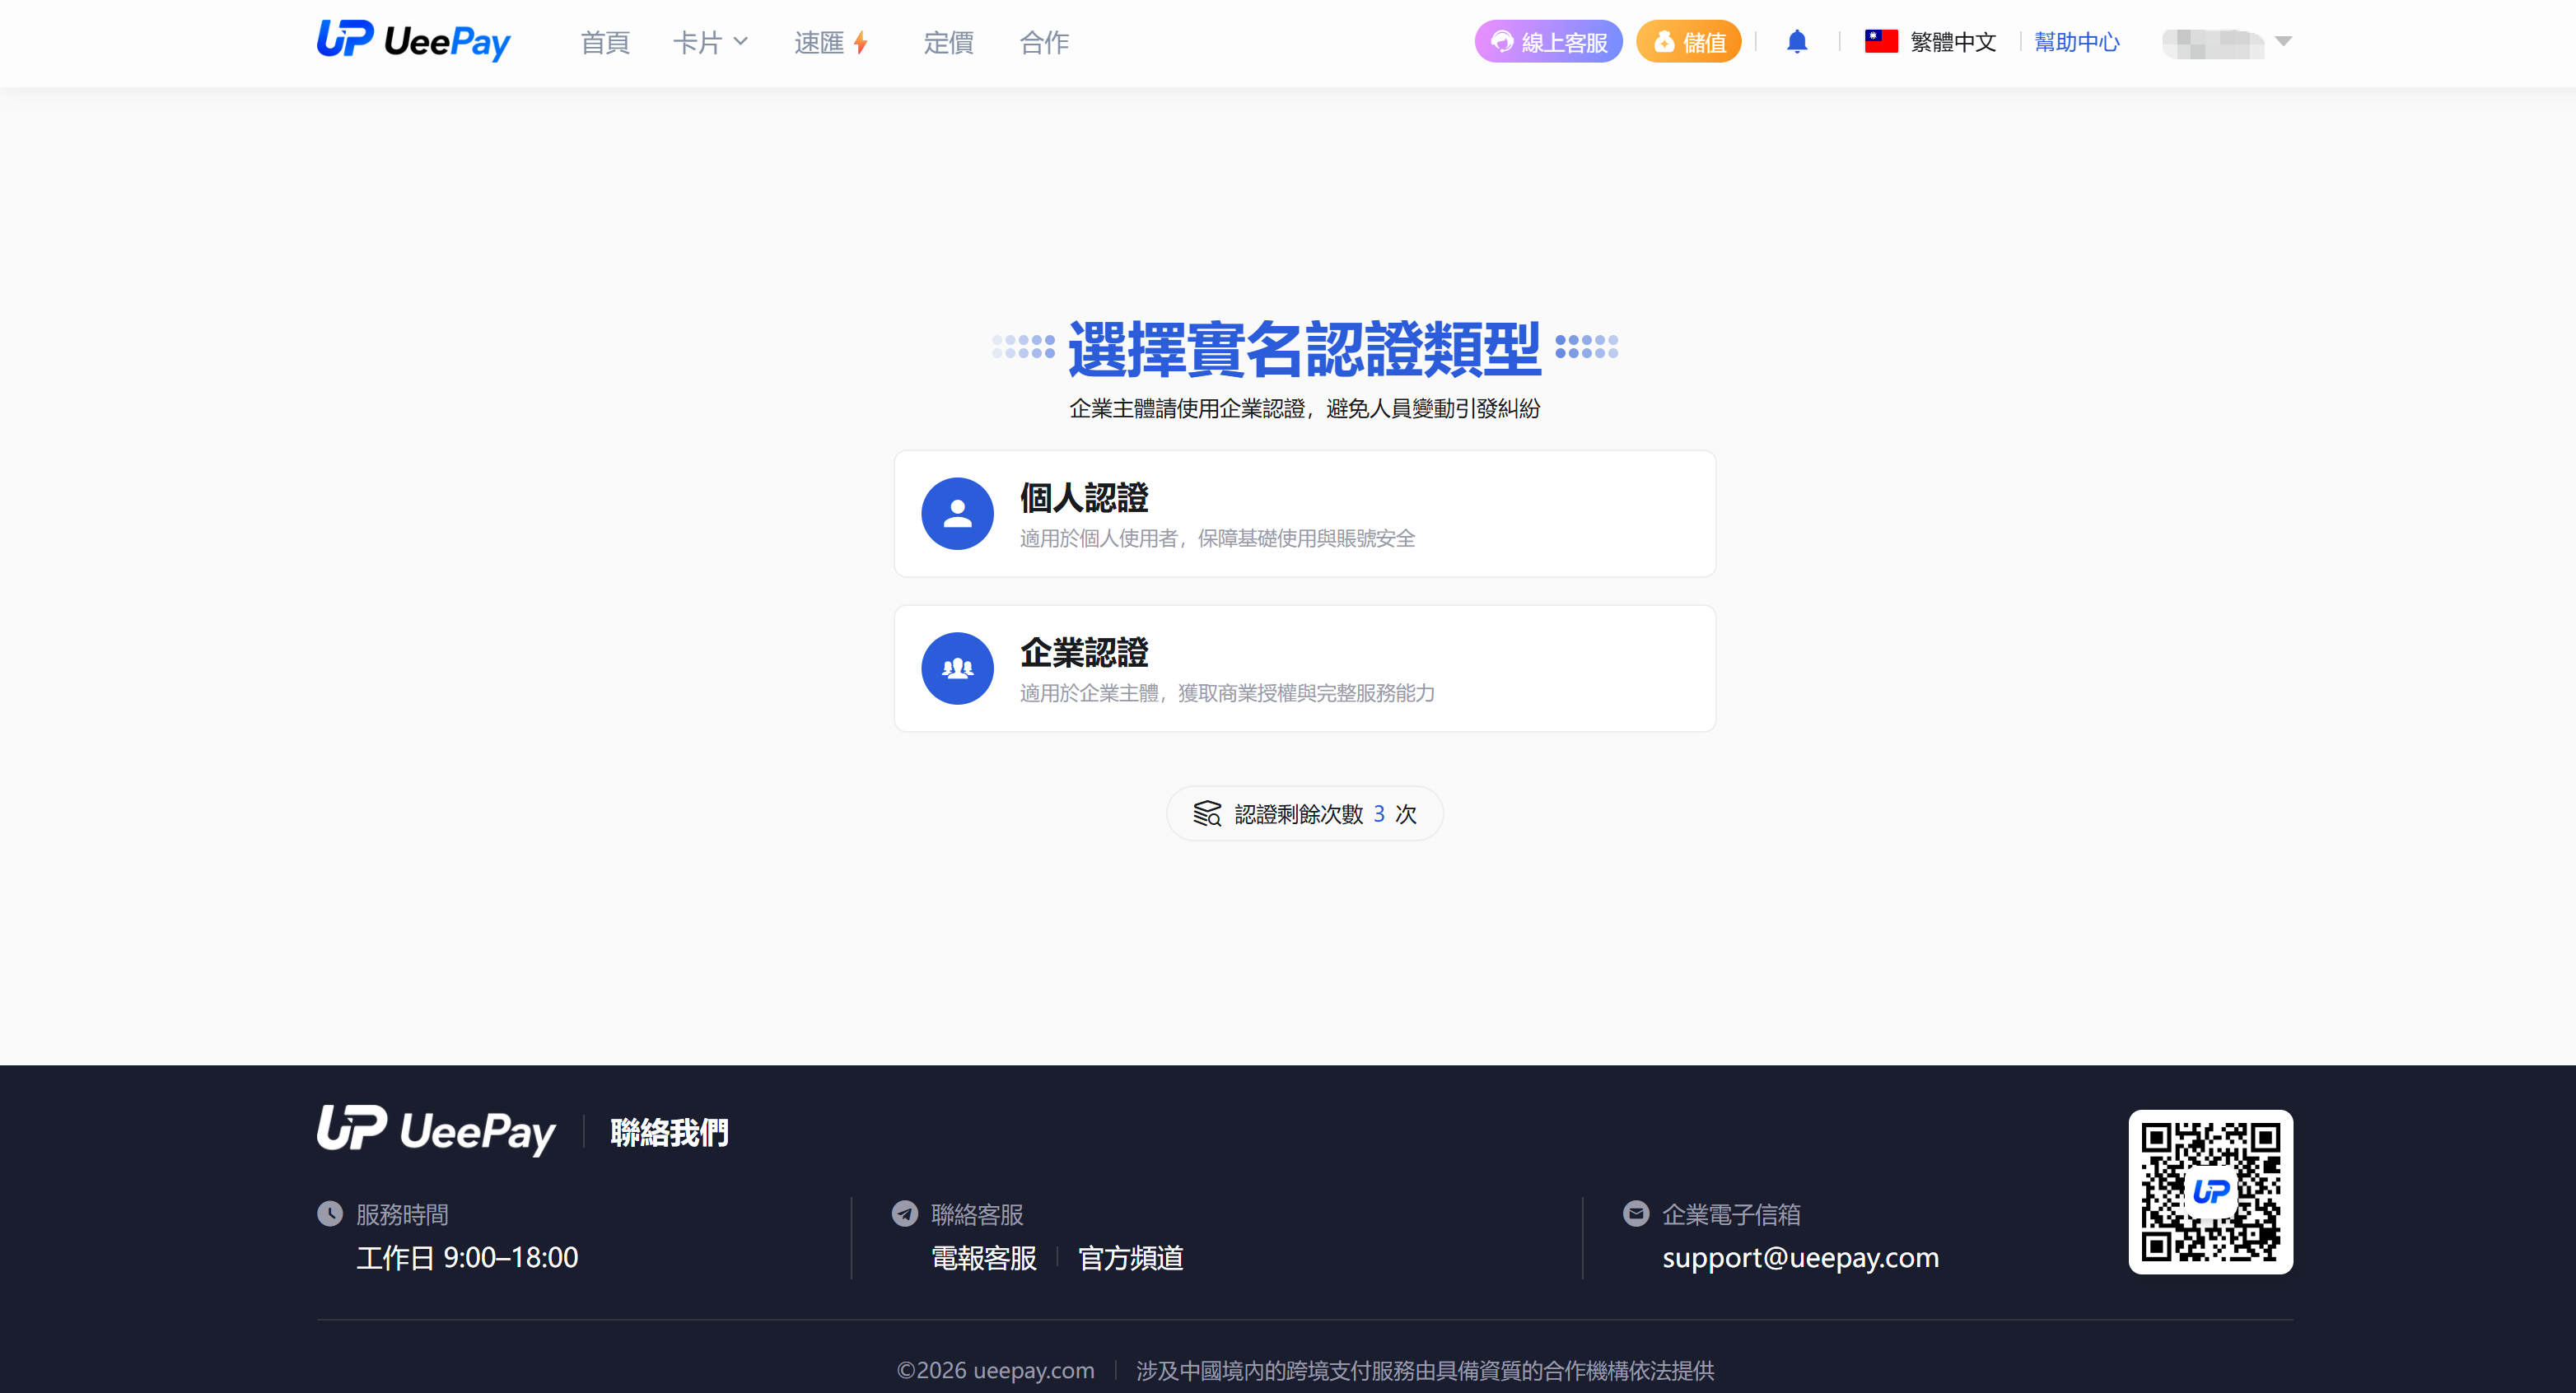Open the 幫助中心 link
This screenshot has height=1393, width=2576.
(x=2077, y=41)
